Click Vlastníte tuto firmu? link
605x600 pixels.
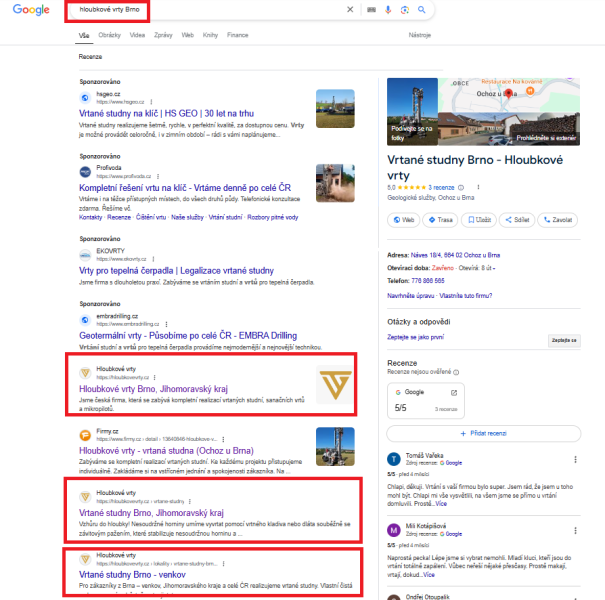(x=466, y=296)
